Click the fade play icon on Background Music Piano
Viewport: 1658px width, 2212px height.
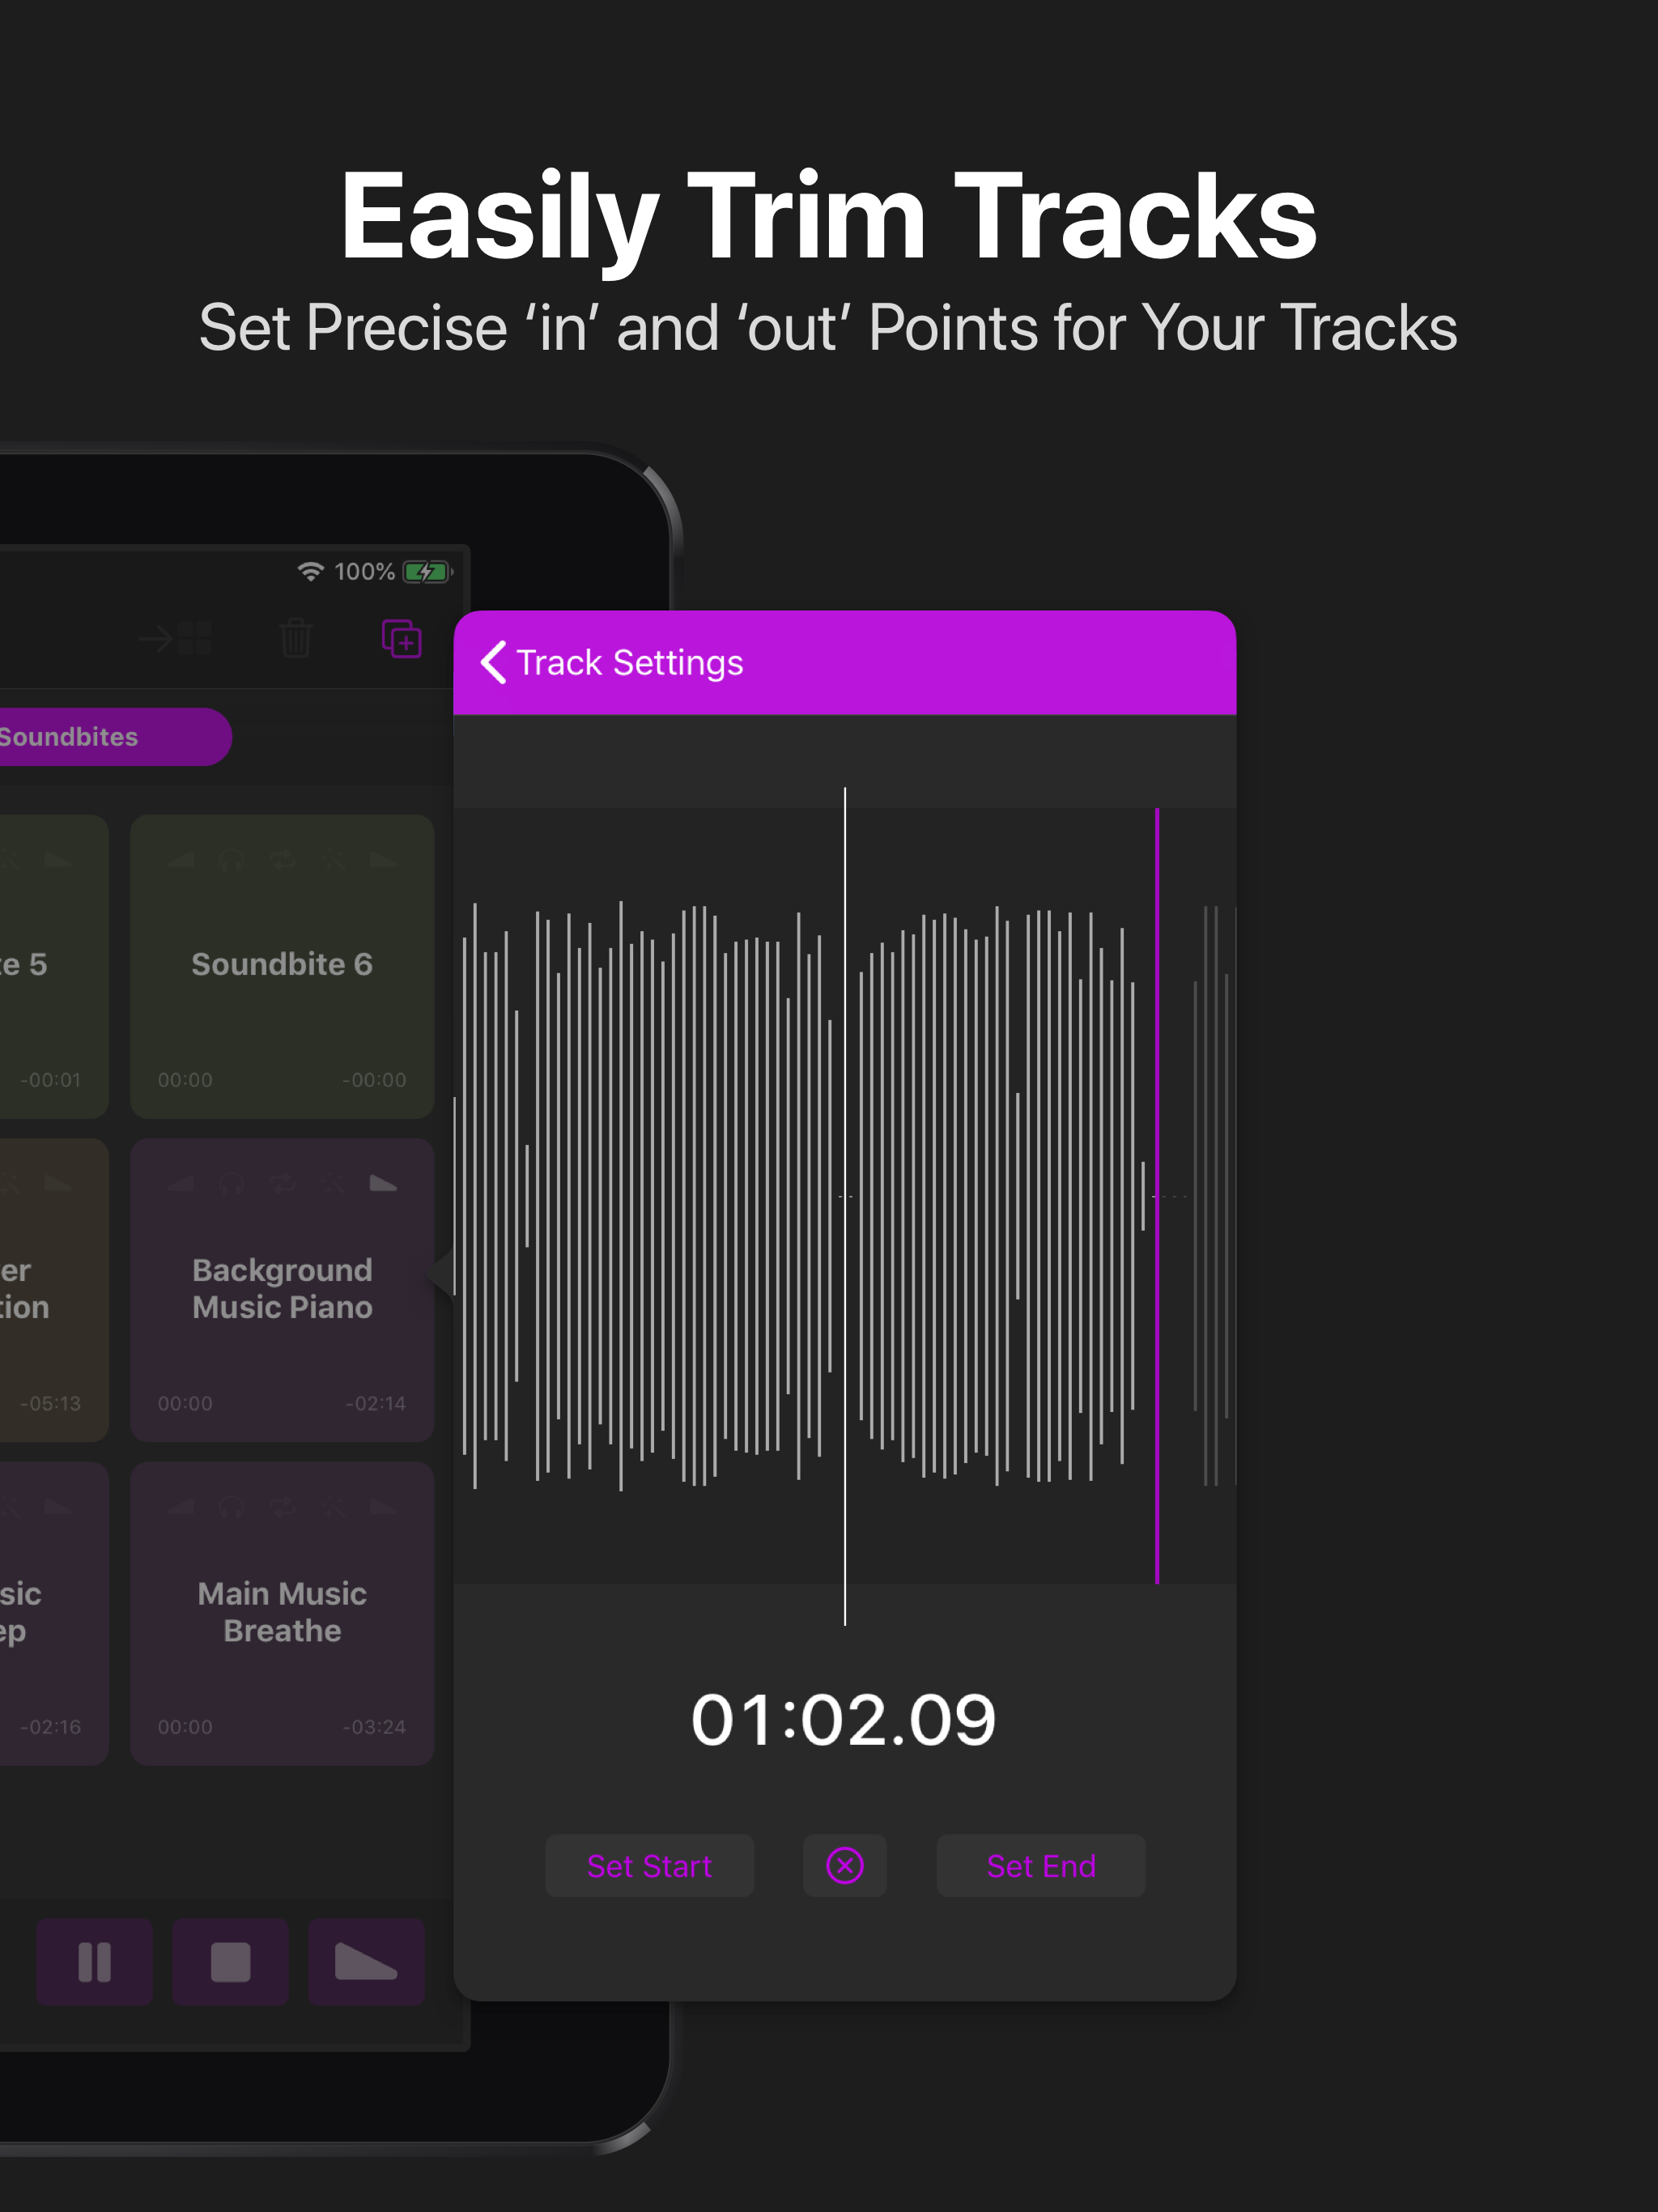click(x=384, y=1183)
